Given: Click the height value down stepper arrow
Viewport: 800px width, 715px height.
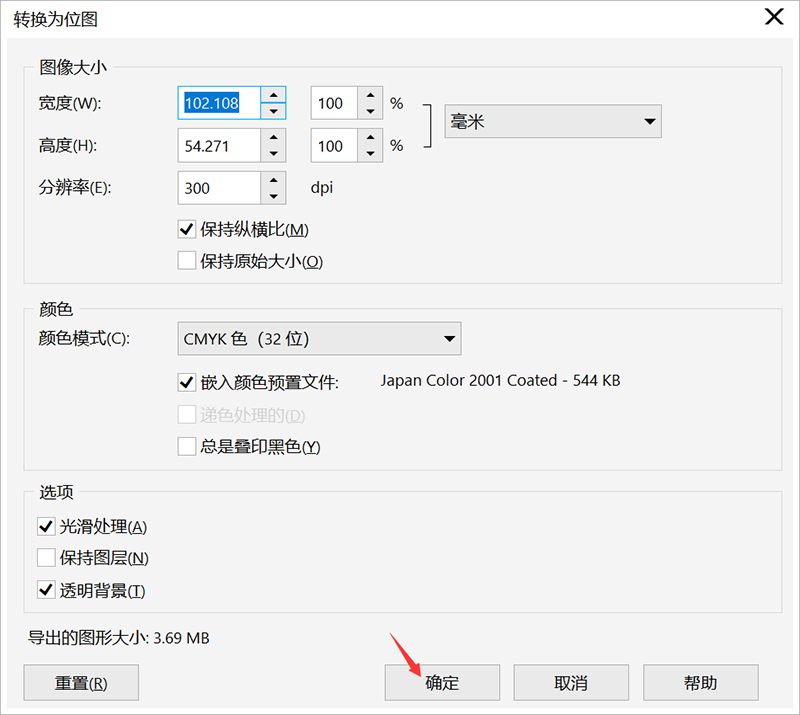Looking at the screenshot, I should [274, 151].
